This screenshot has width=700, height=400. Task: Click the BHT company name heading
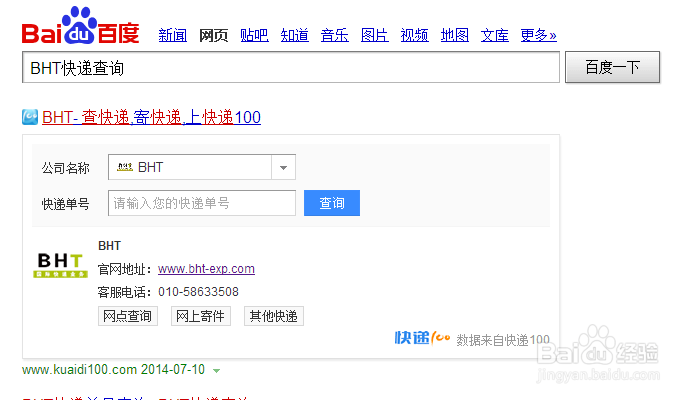point(109,246)
